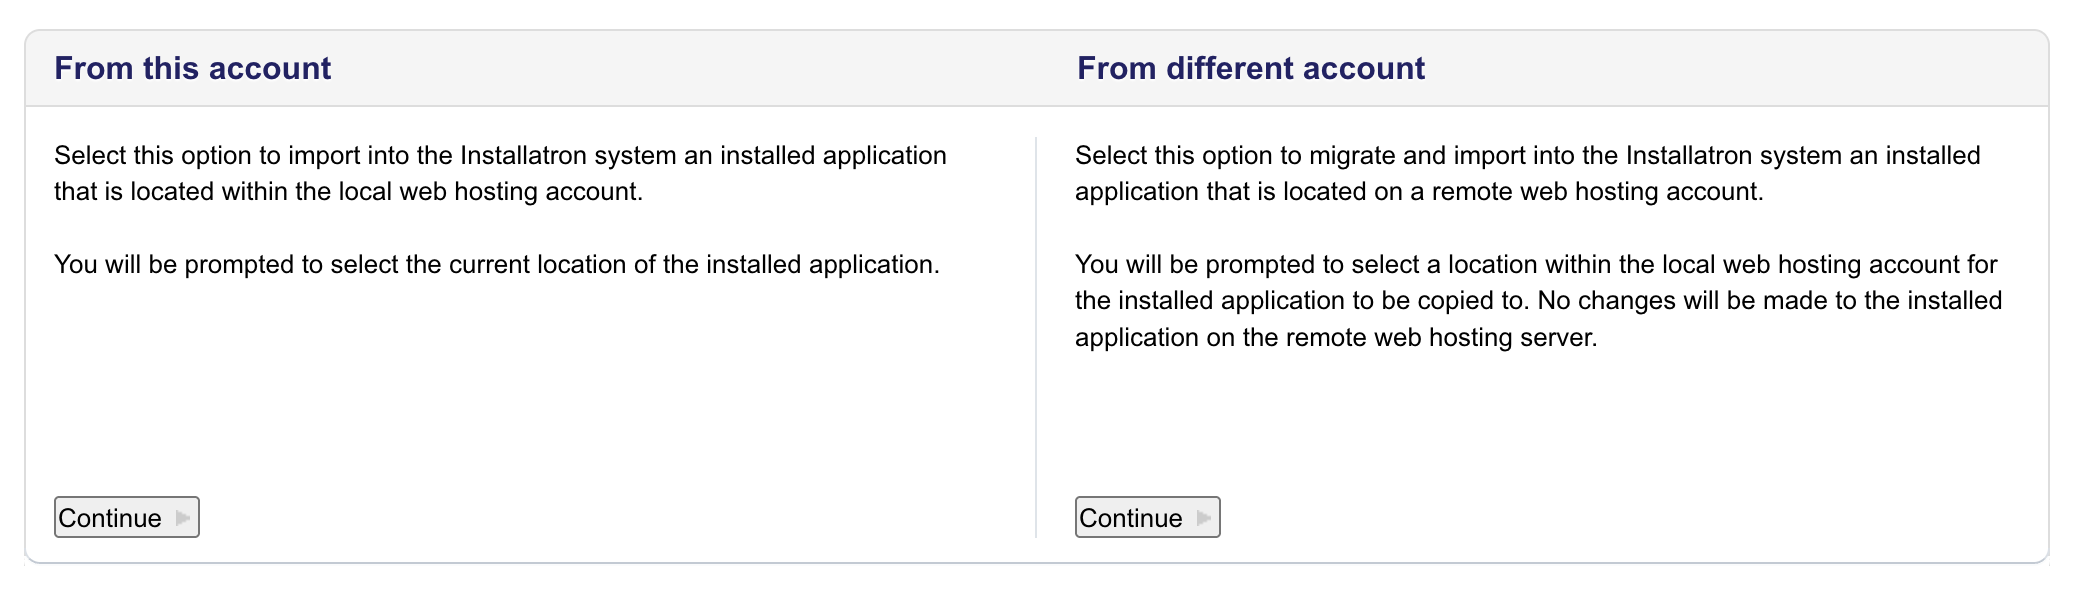Click the 'From this account' panel title

coord(192,68)
